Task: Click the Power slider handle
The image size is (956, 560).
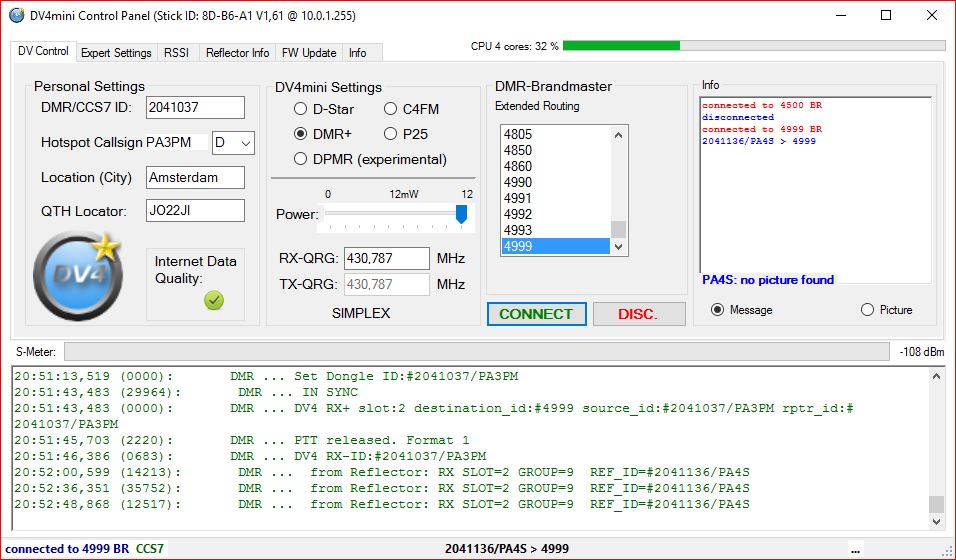Action: 462,214
